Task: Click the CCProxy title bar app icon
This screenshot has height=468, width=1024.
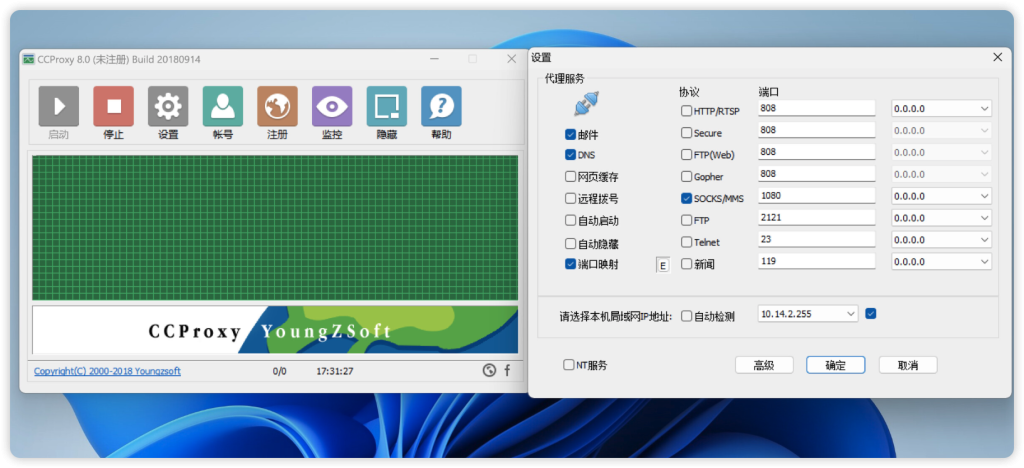Action: [x=29, y=59]
